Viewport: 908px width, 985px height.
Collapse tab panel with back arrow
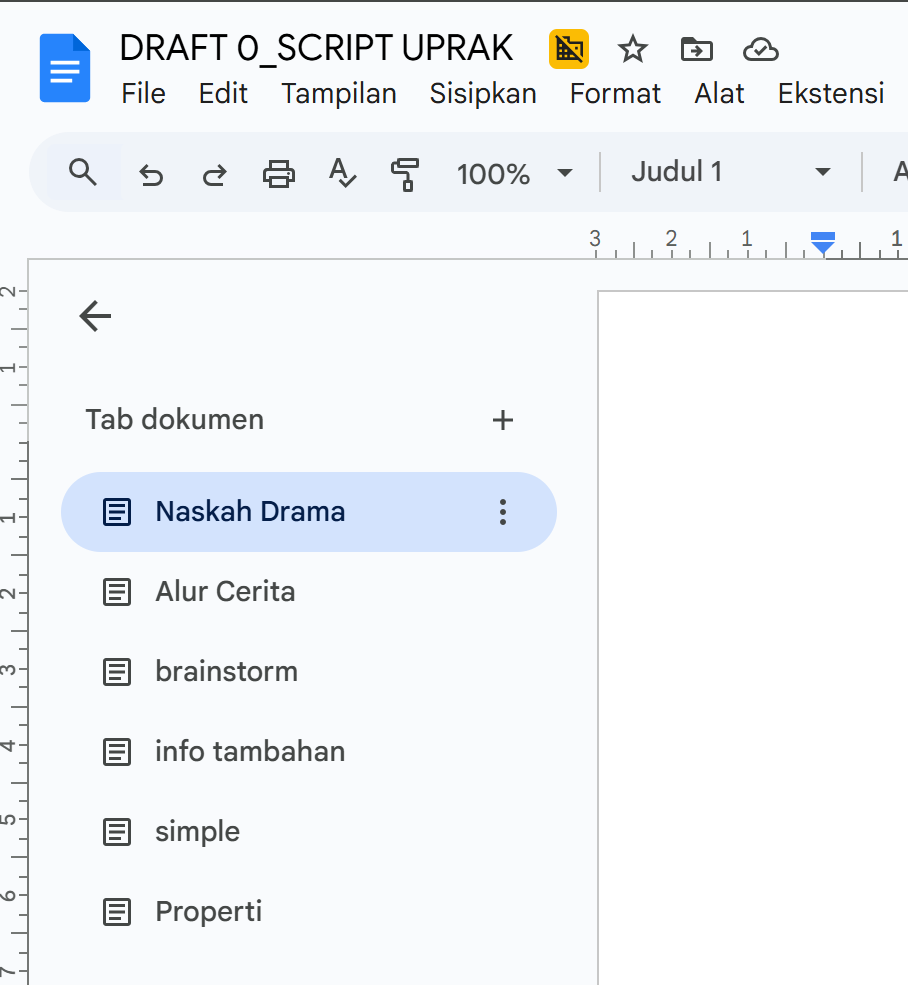95,317
